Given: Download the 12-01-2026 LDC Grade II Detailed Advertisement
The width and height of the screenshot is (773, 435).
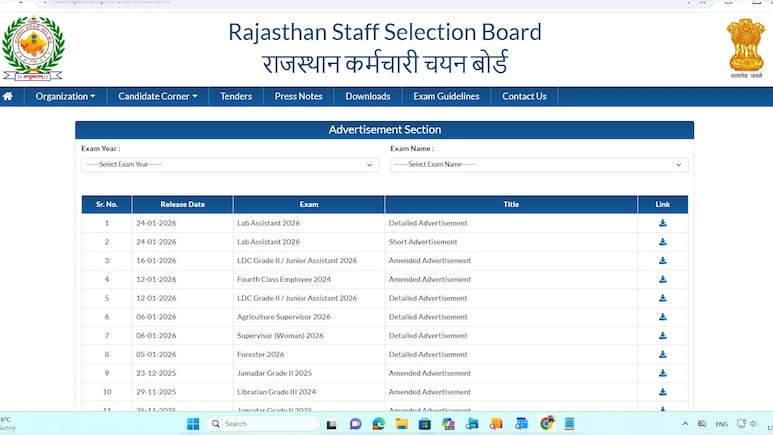Looking at the screenshot, I should [x=663, y=298].
